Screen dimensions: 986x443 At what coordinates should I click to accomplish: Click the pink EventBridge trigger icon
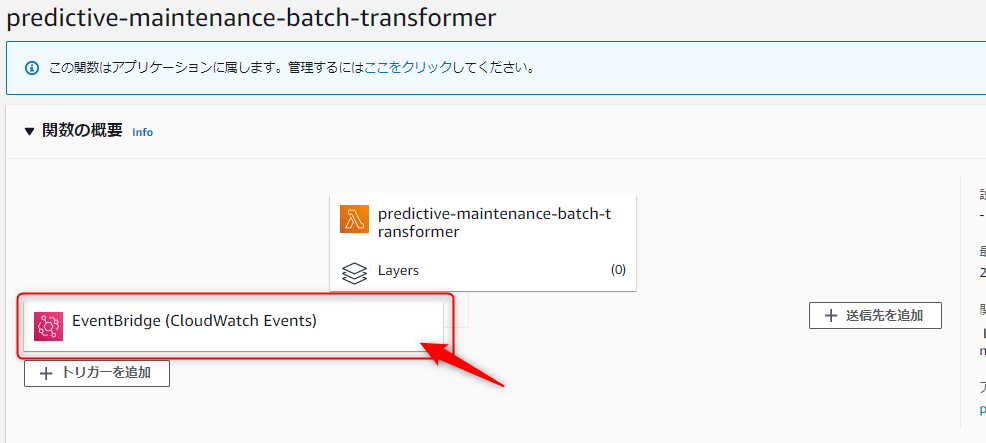coord(48,326)
